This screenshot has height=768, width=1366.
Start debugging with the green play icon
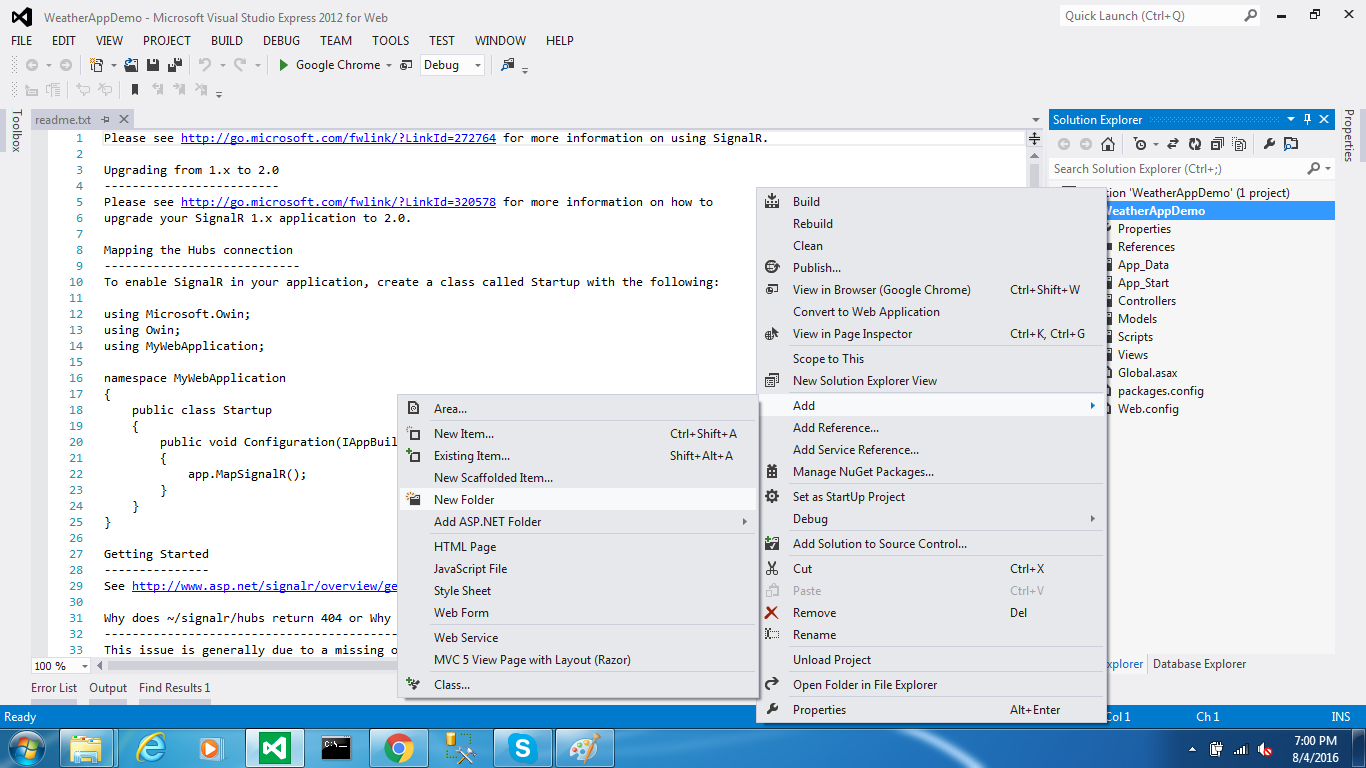point(284,65)
